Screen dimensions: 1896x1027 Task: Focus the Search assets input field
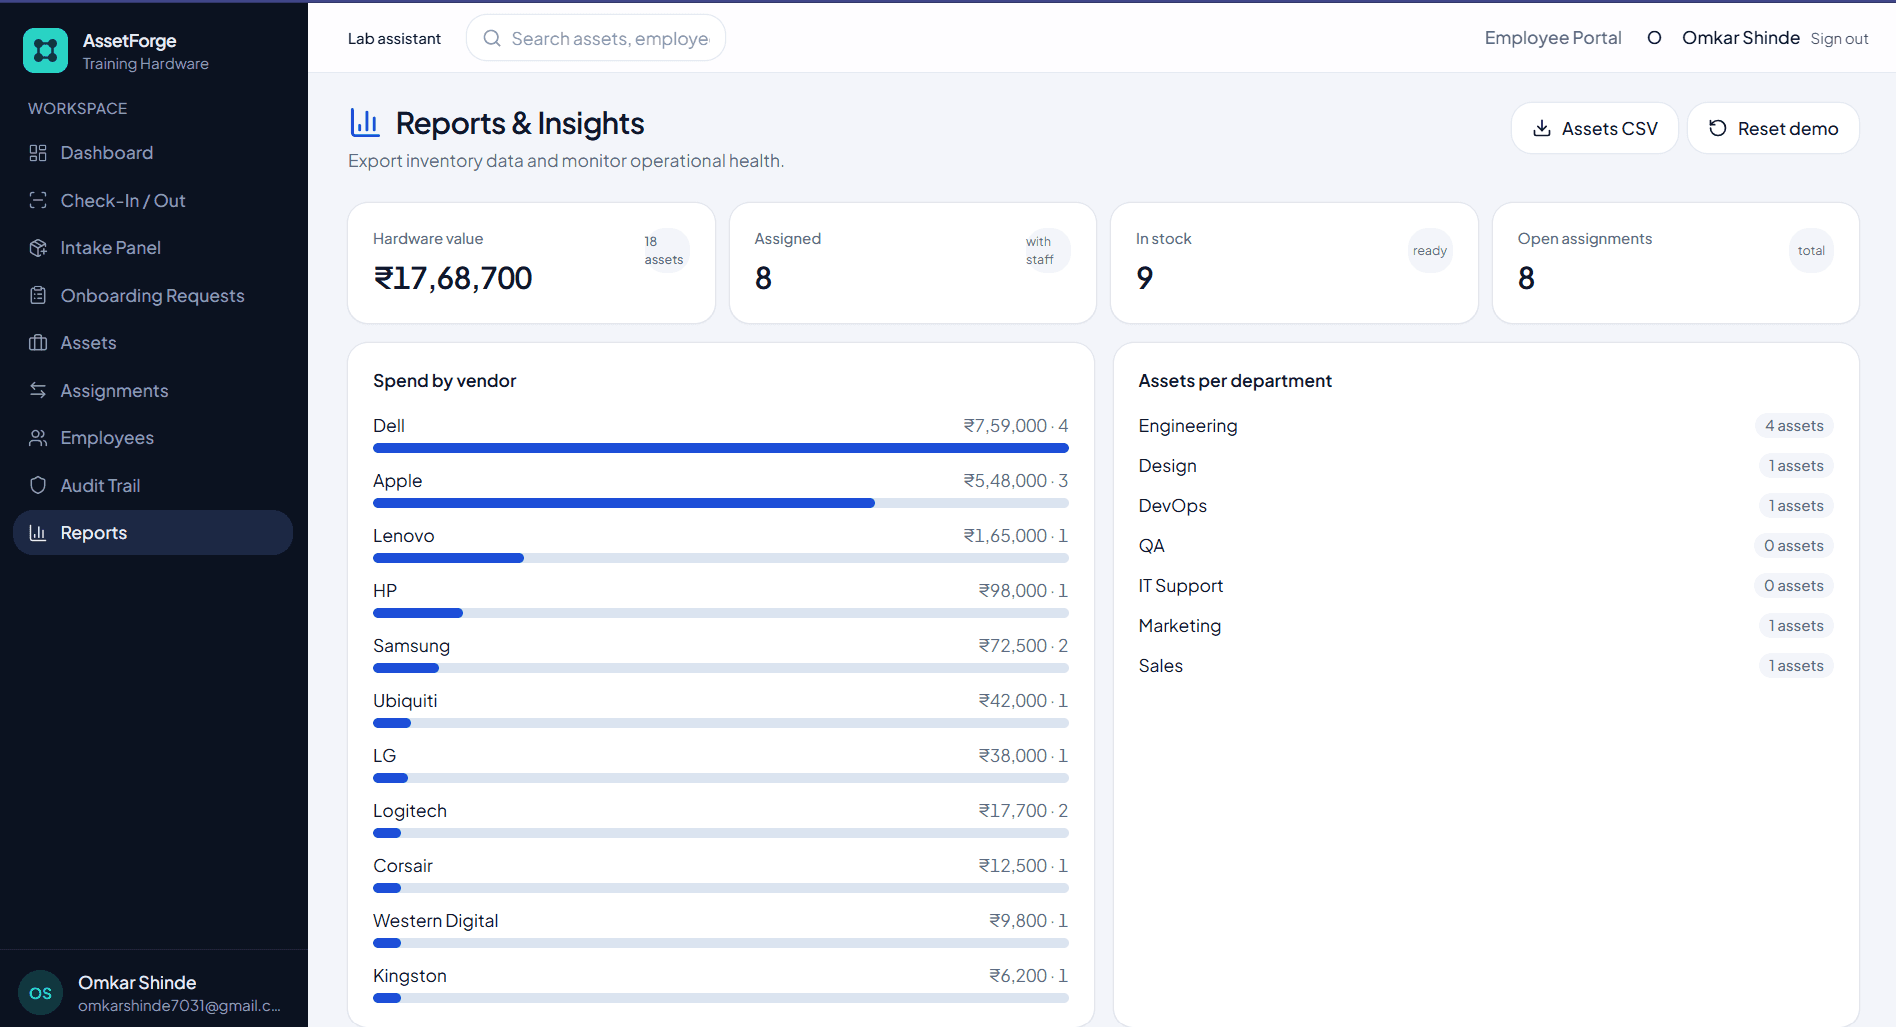coord(596,38)
